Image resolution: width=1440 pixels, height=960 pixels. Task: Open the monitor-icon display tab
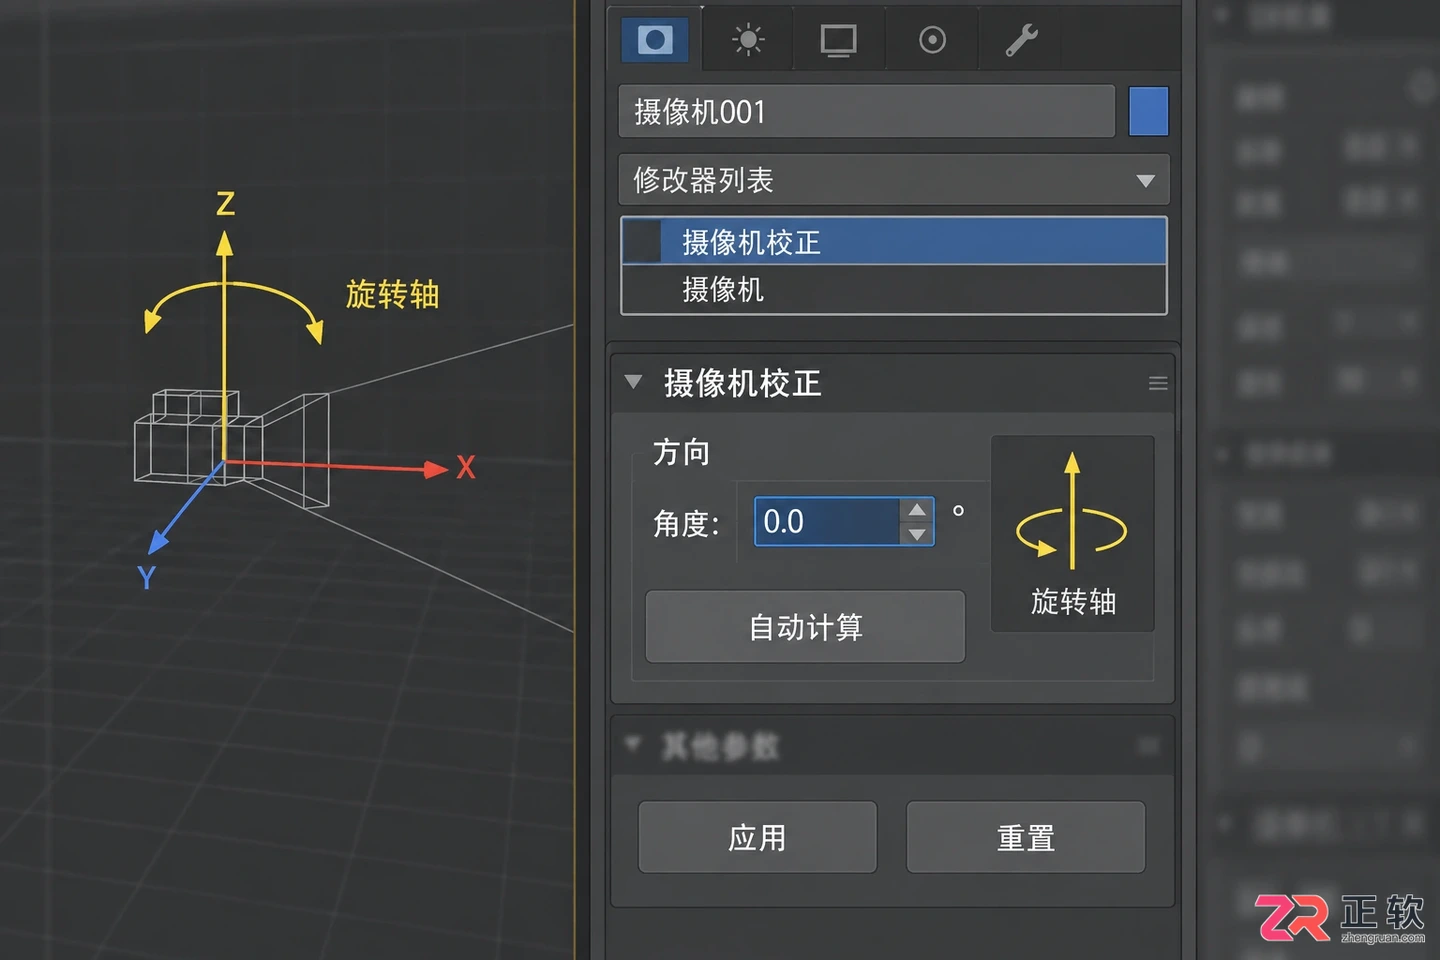click(838, 40)
